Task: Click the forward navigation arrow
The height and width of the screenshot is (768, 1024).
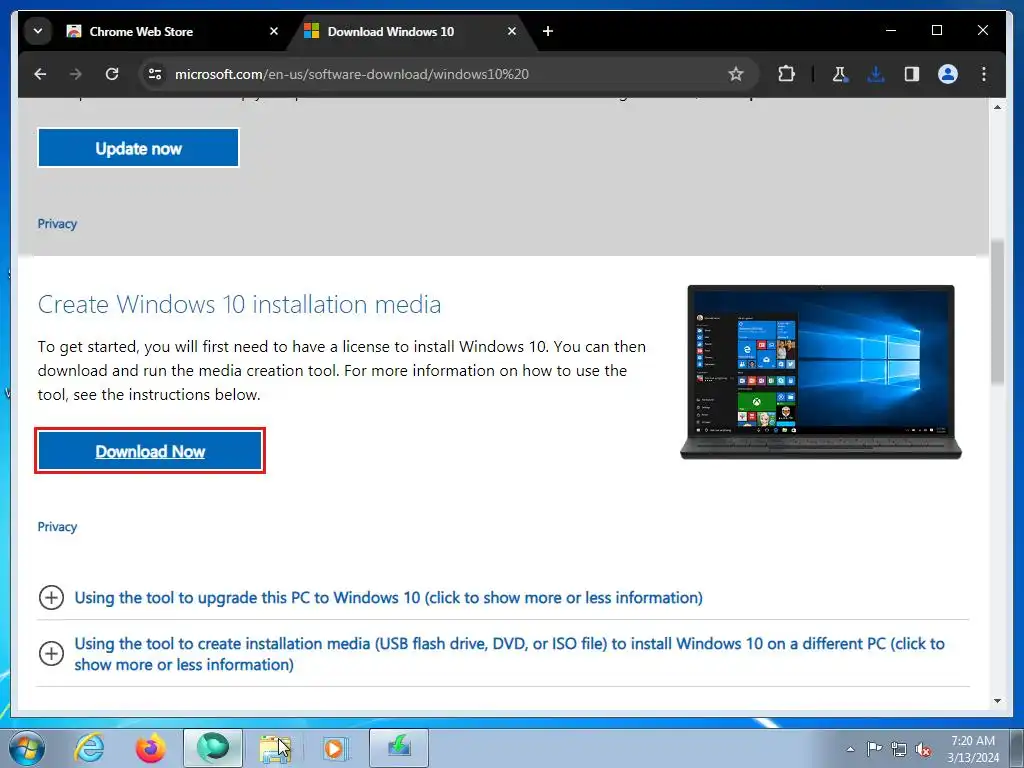Action: tap(76, 74)
